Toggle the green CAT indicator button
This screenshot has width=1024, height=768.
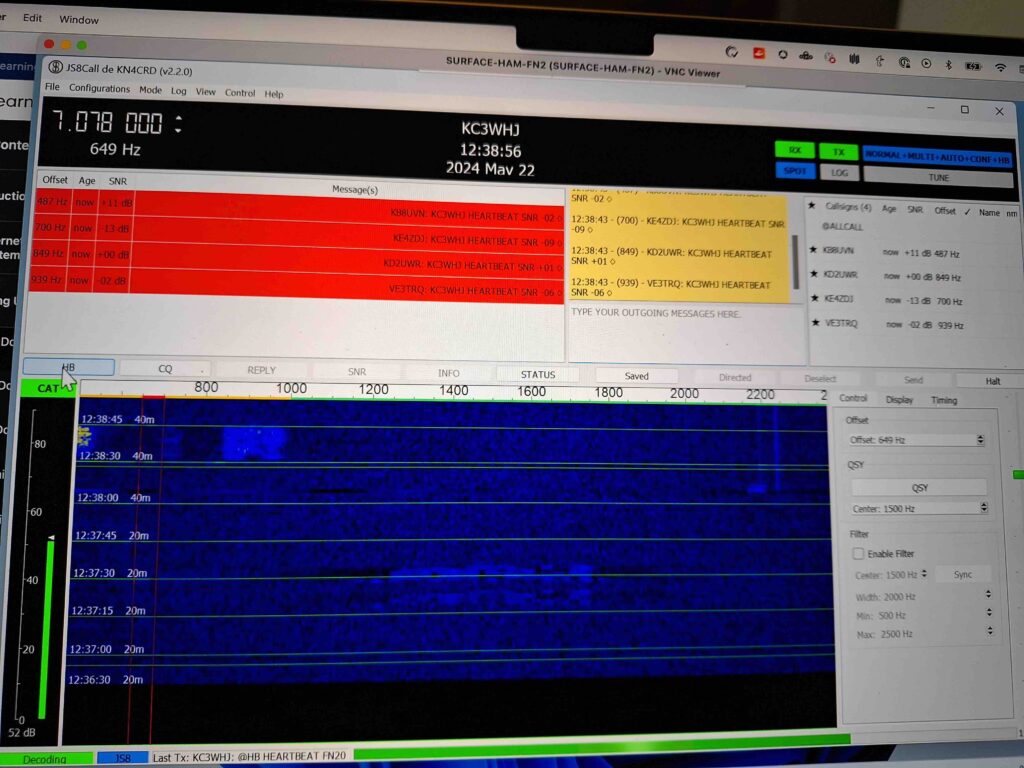pos(48,388)
